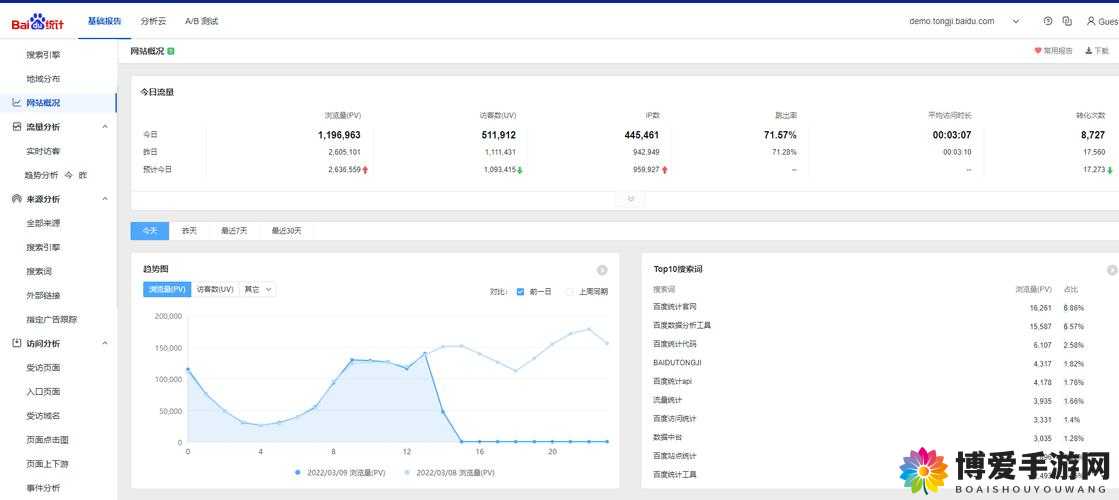The width and height of the screenshot is (1119, 500).
Task: Click the 访客数(UV) chart button
Action: [215, 290]
